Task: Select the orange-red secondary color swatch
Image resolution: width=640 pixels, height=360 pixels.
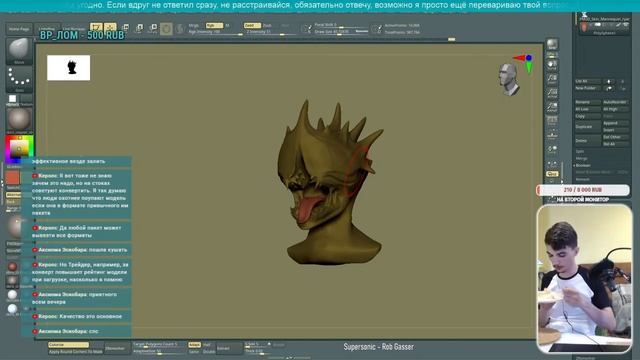Action: click(x=12, y=178)
